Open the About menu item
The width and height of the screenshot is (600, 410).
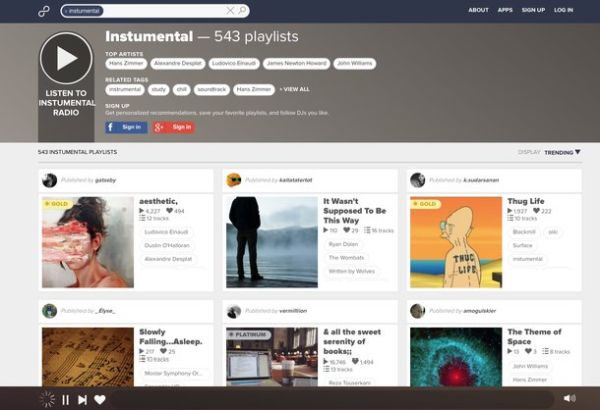pos(479,10)
